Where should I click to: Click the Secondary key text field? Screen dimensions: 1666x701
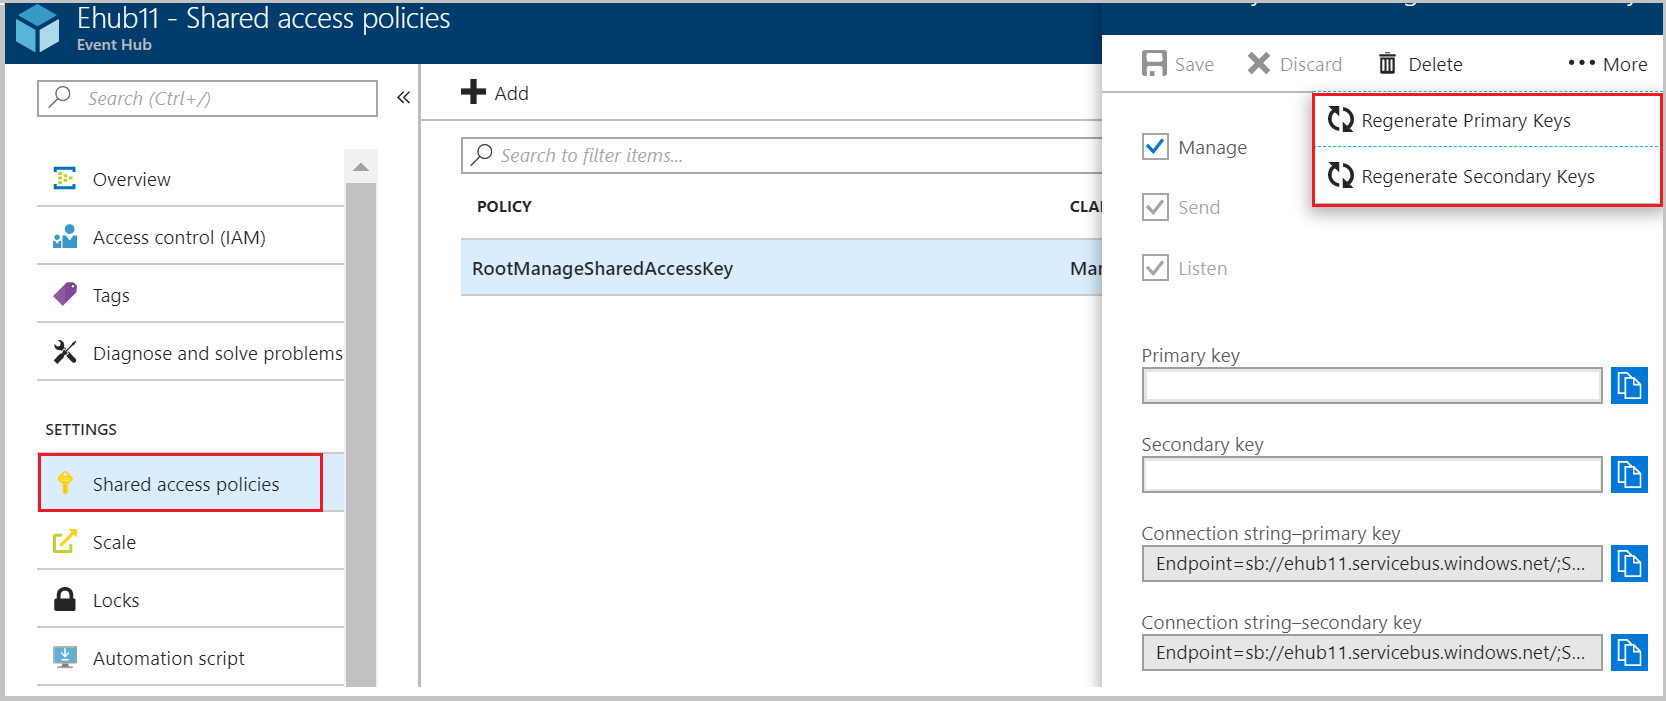1372,475
